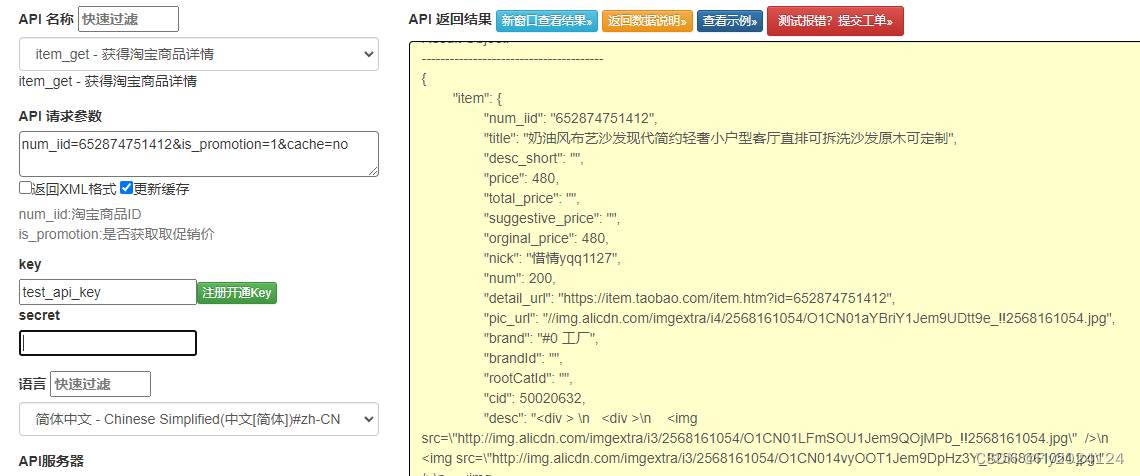This screenshot has width=1140, height=476.
Task: Uncheck the 更新缓存 checkbox
Action: click(x=127, y=188)
